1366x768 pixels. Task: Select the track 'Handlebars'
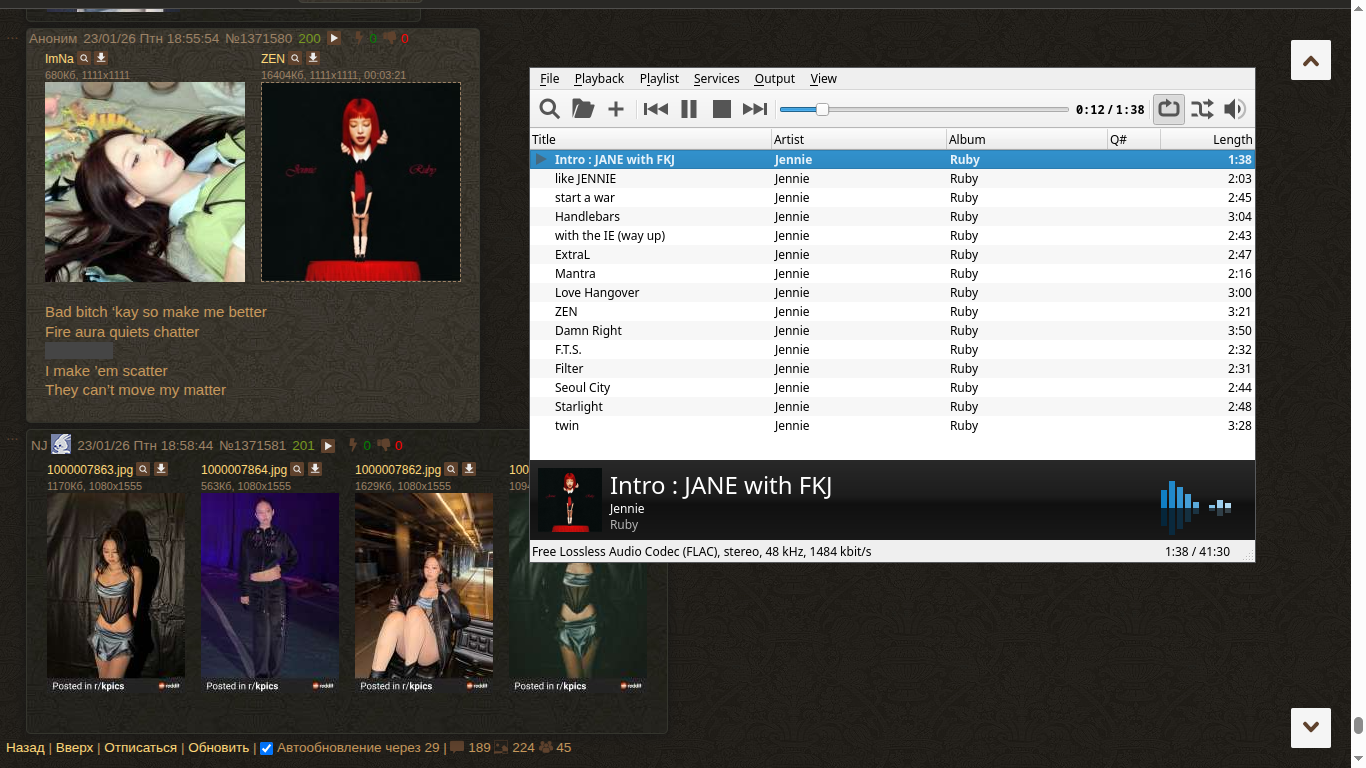point(892,217)
